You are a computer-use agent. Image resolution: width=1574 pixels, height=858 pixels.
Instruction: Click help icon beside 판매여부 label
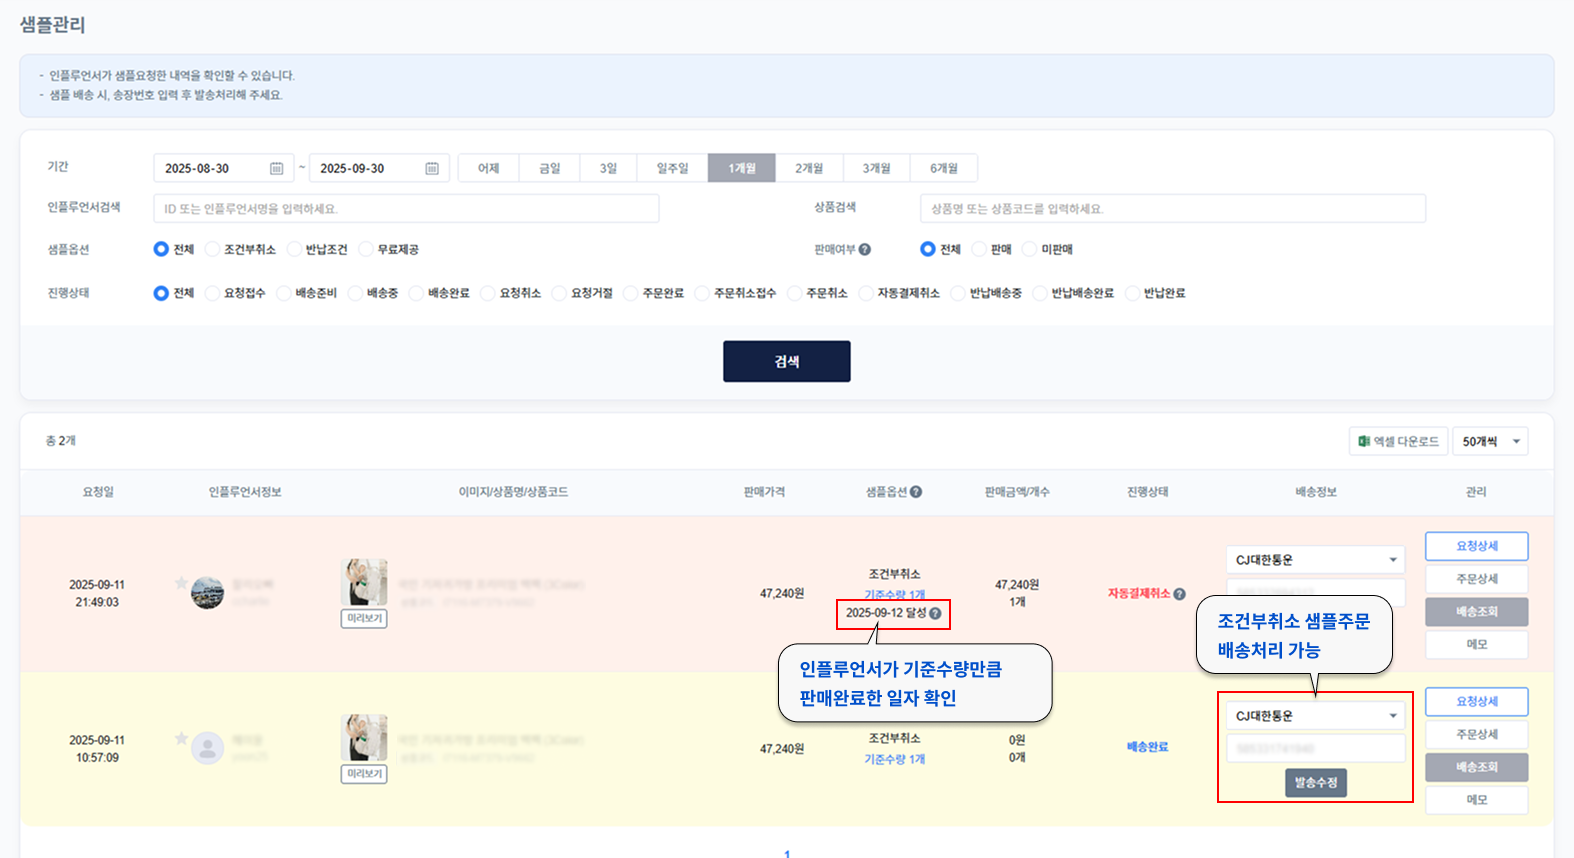pos(865,250)
